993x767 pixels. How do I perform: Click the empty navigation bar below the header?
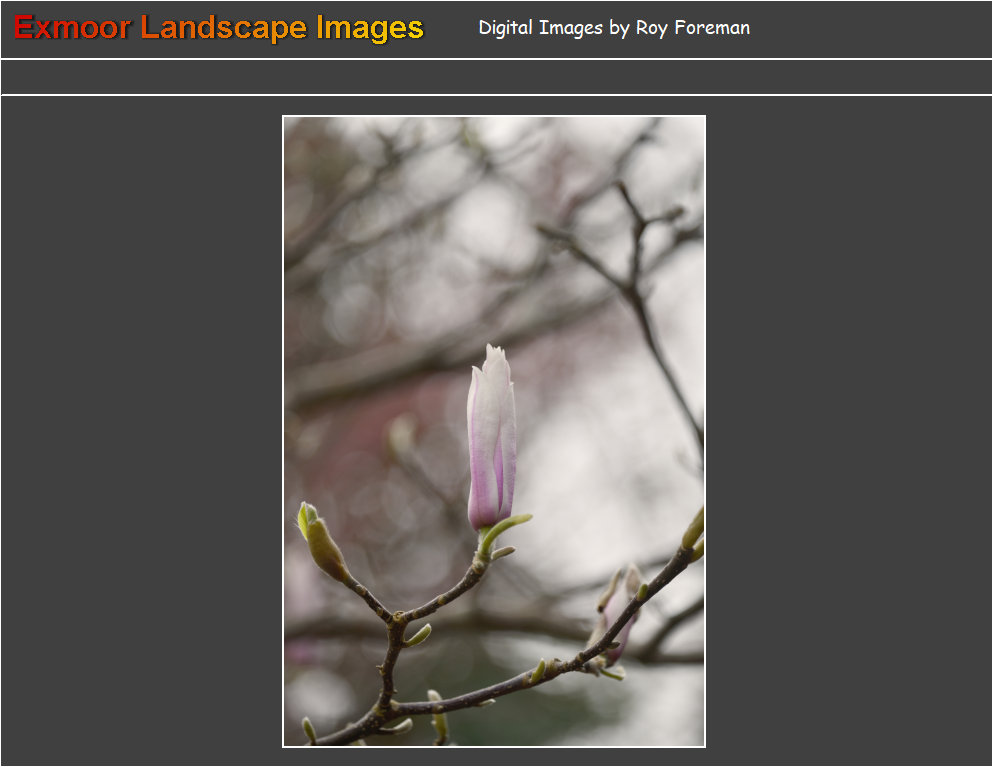(x=496, y=77)
